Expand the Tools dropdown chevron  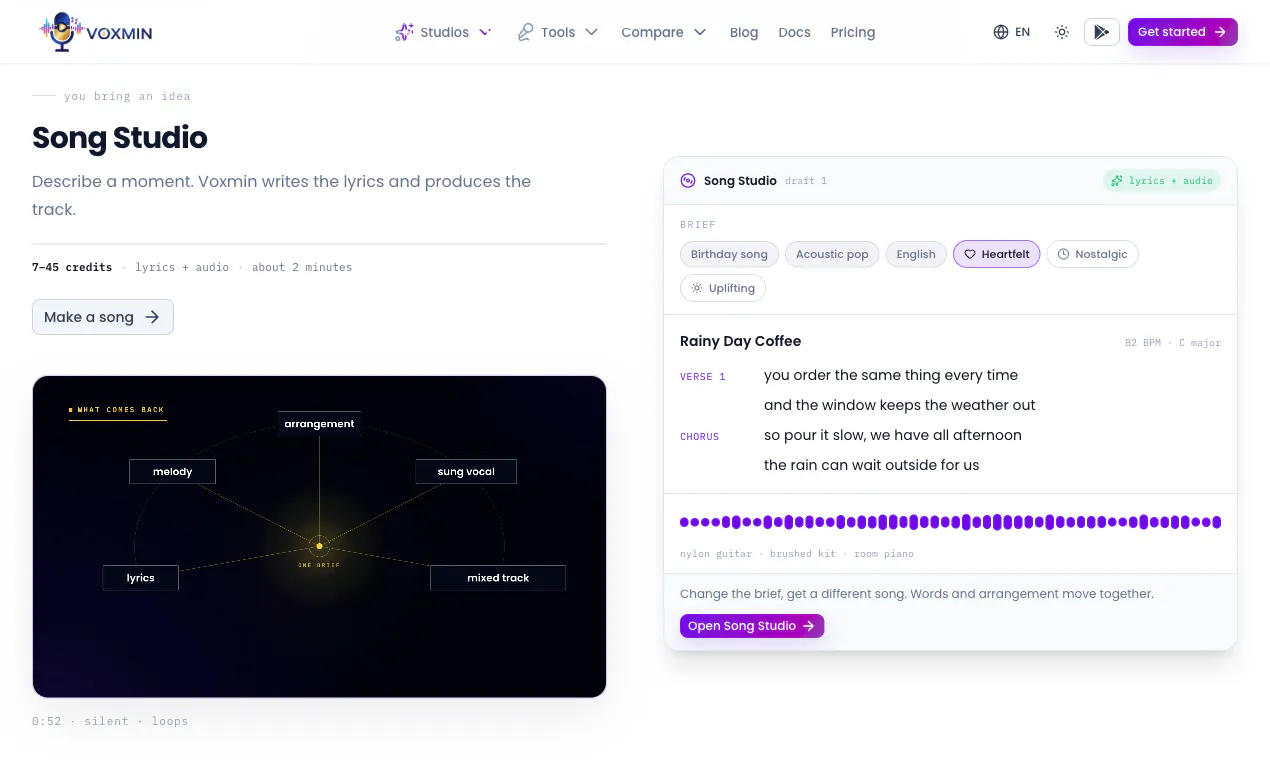(x=592, y=32)
